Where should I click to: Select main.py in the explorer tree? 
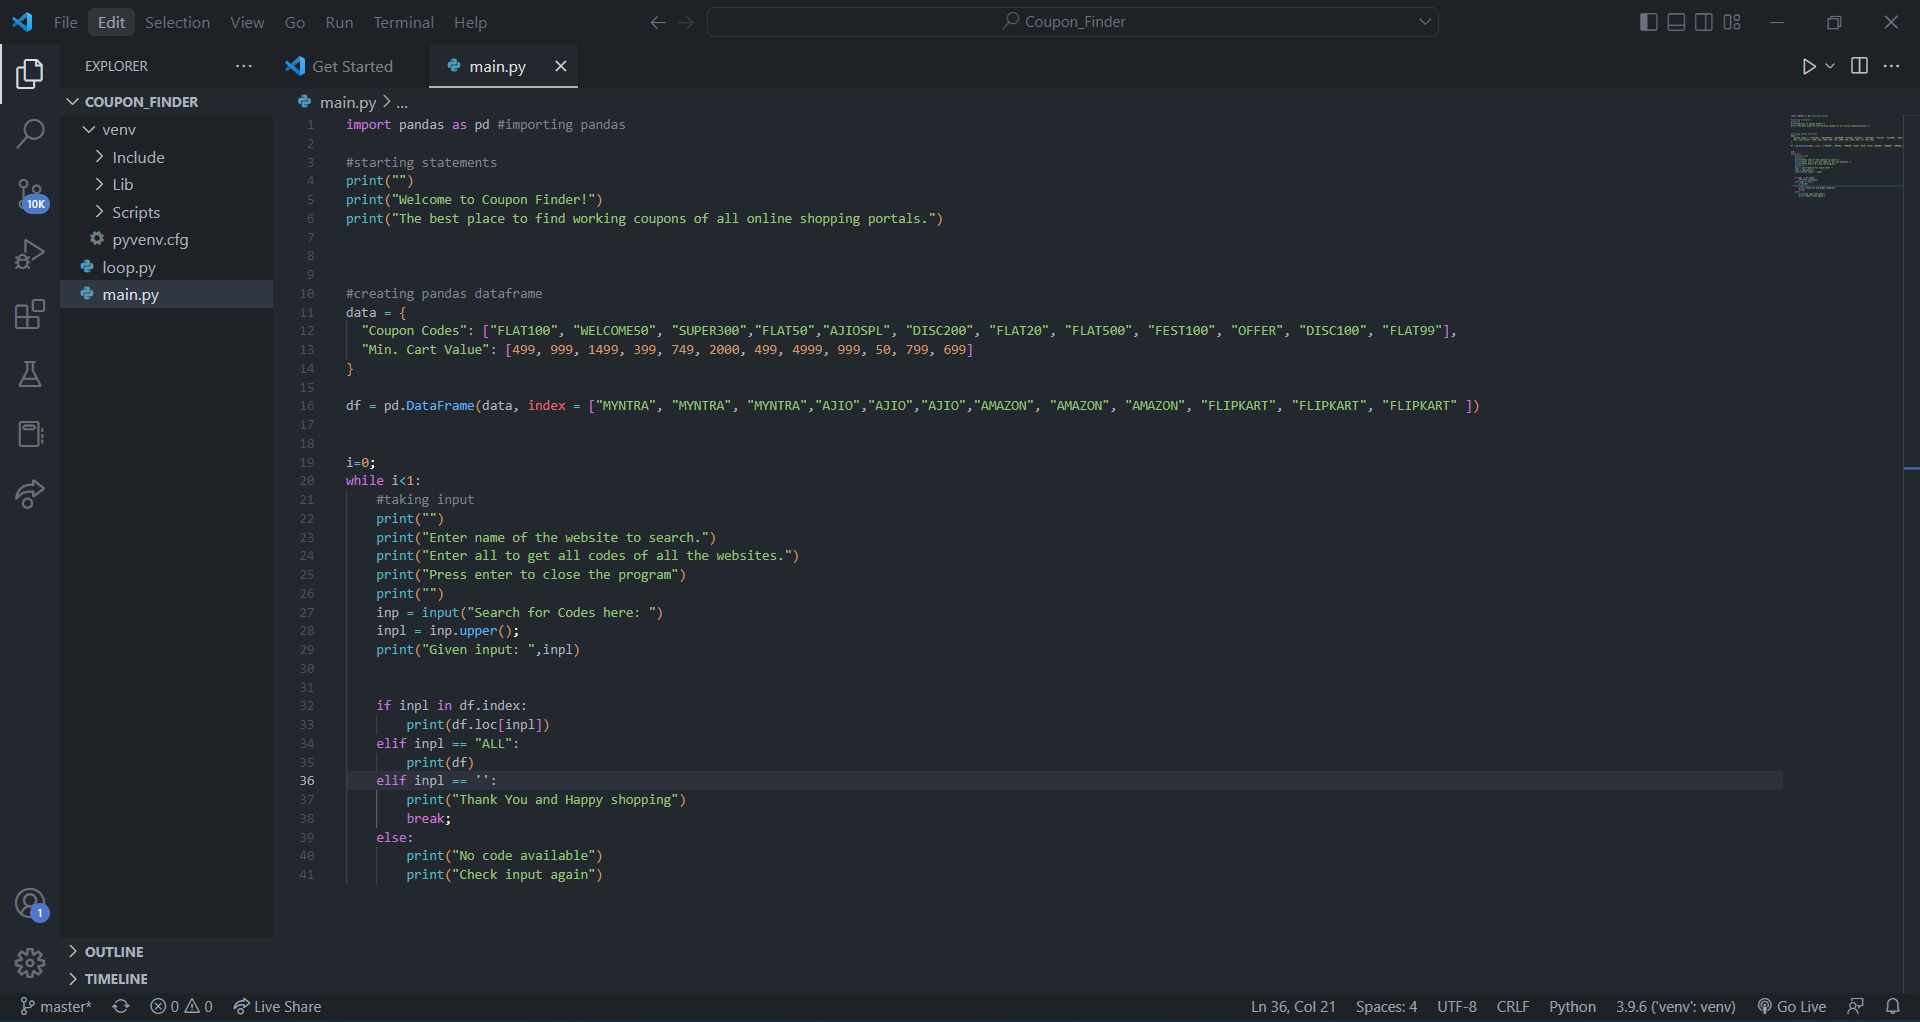[166, 294]
